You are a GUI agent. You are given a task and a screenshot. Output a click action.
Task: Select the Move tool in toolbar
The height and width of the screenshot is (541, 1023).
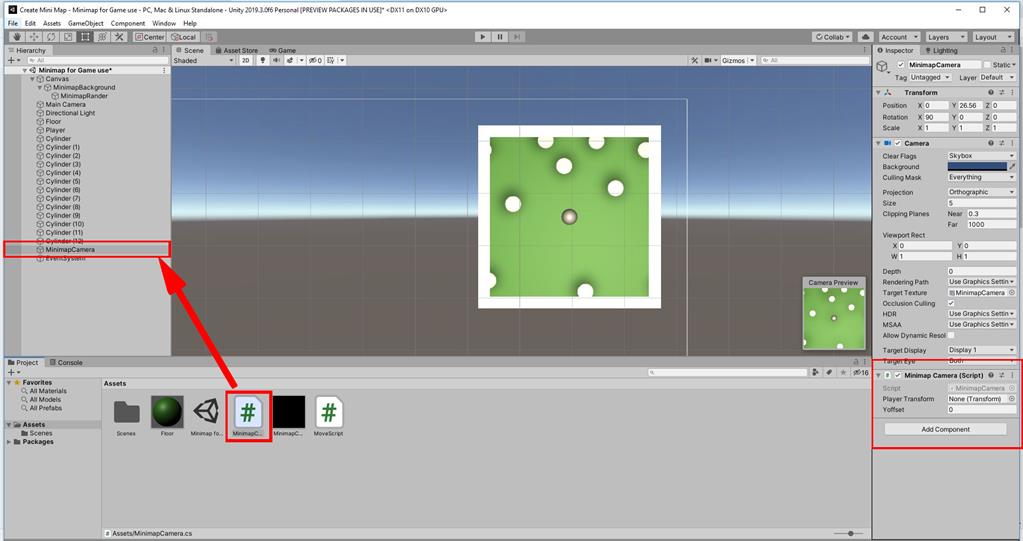tap(34, 37)
